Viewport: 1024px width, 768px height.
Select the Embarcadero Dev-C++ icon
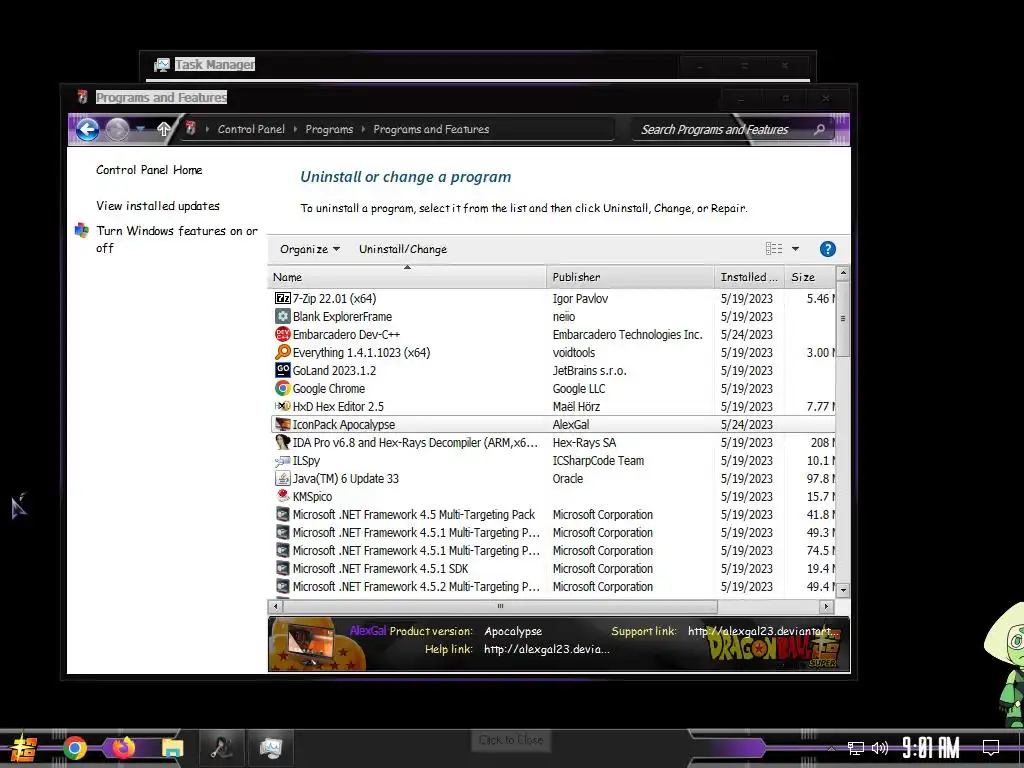point(283,334)
